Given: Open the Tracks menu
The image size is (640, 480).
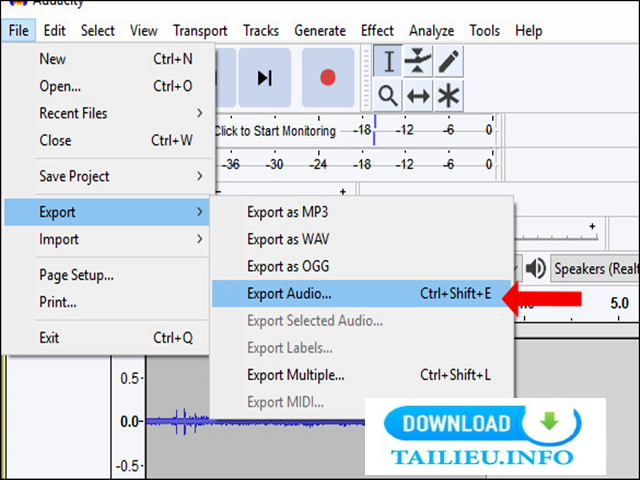Looking at the screenshot, I should (261, 31).
